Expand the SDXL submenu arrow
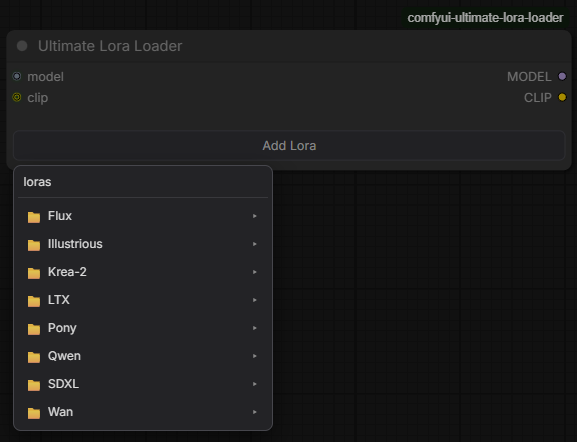Viewport: 577px width, 442px height. [255, 384]
